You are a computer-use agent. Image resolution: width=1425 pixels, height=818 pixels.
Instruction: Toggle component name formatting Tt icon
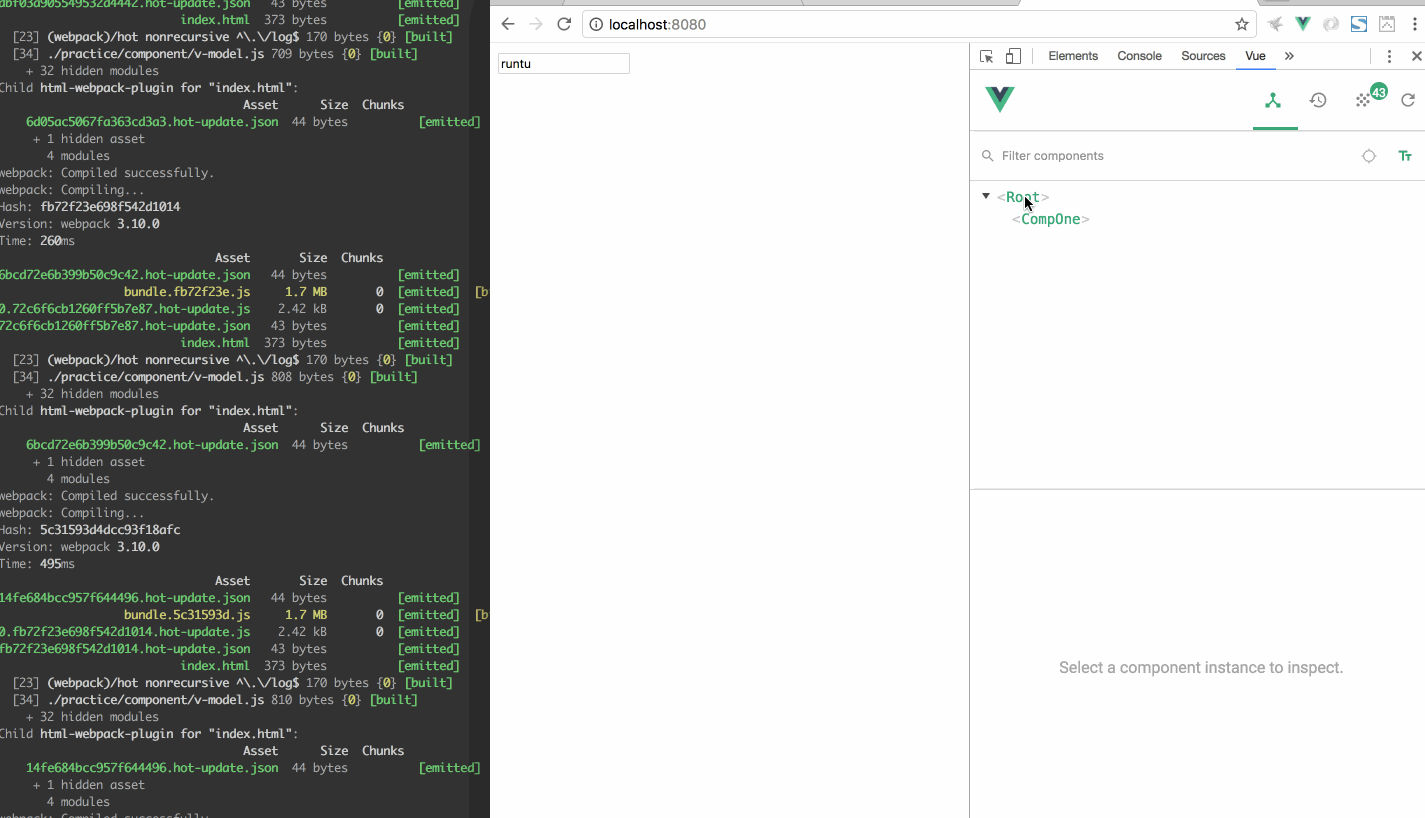point(1405,156)
